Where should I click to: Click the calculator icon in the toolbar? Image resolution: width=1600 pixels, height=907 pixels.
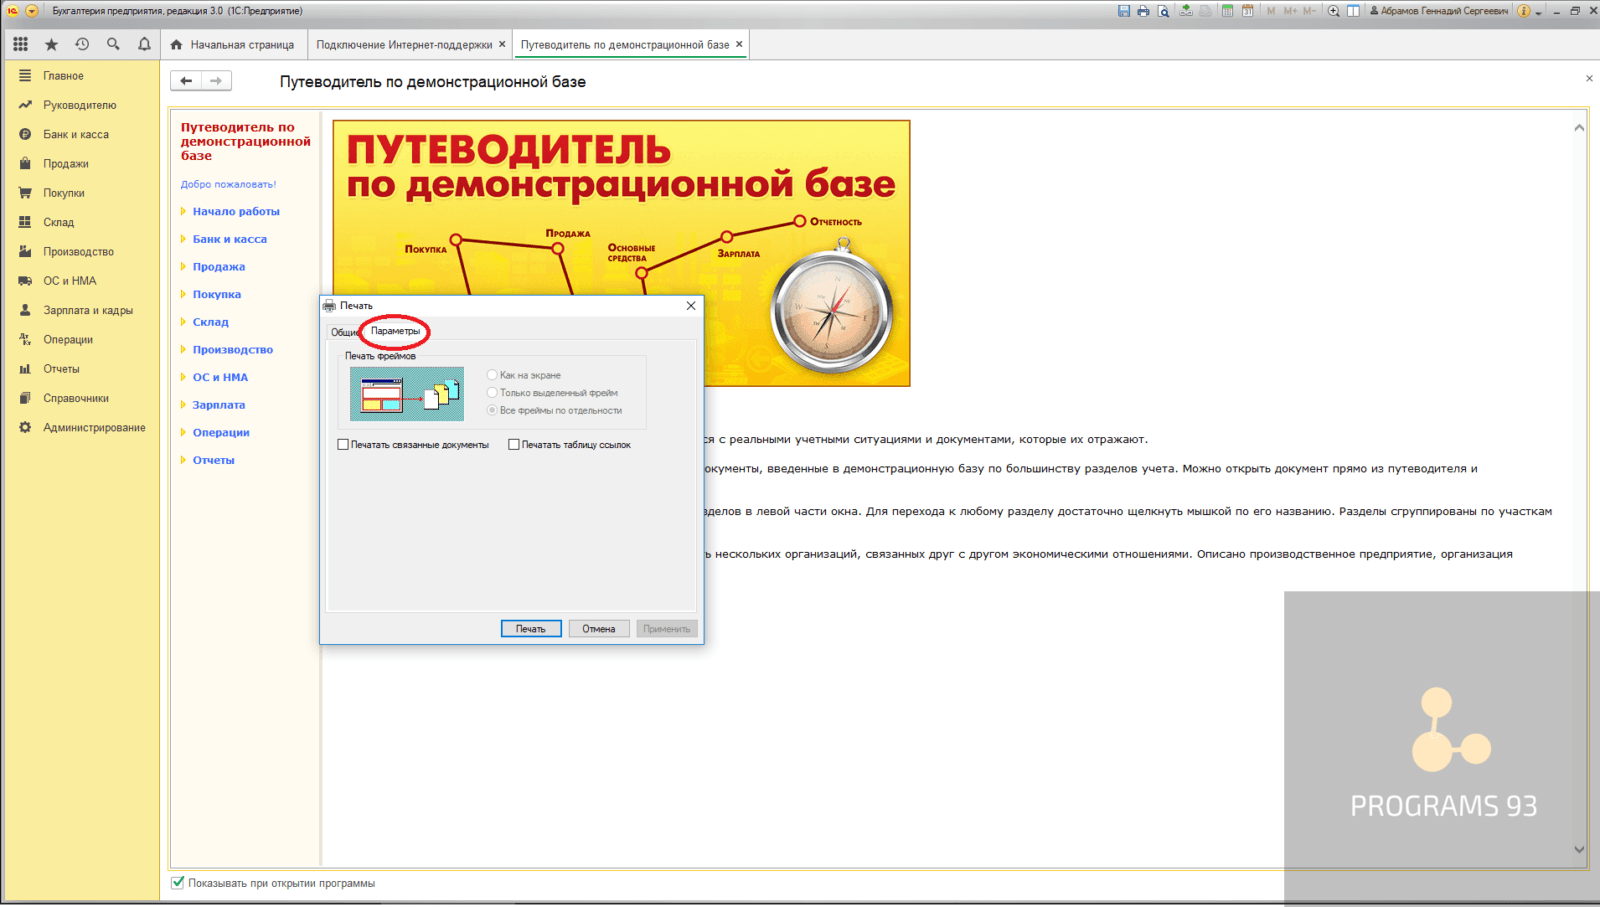point(1228,10)
